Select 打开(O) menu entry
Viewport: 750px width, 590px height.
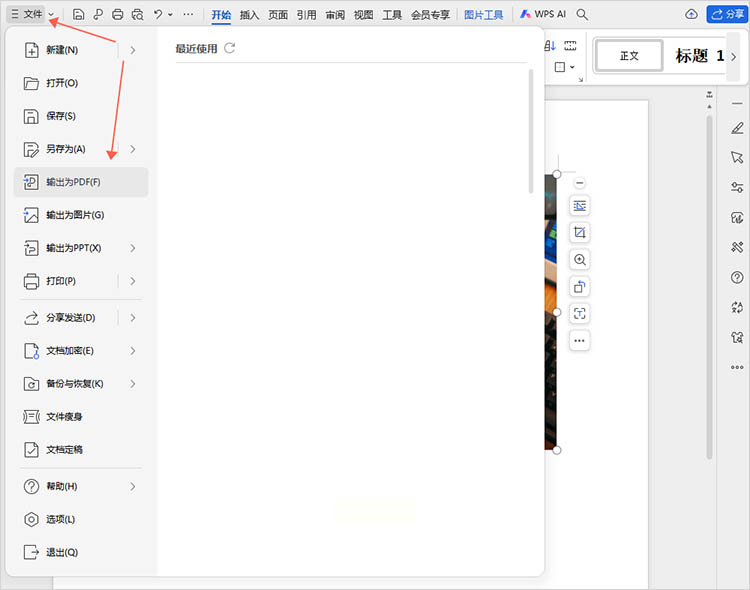click(x=80, y=83)
